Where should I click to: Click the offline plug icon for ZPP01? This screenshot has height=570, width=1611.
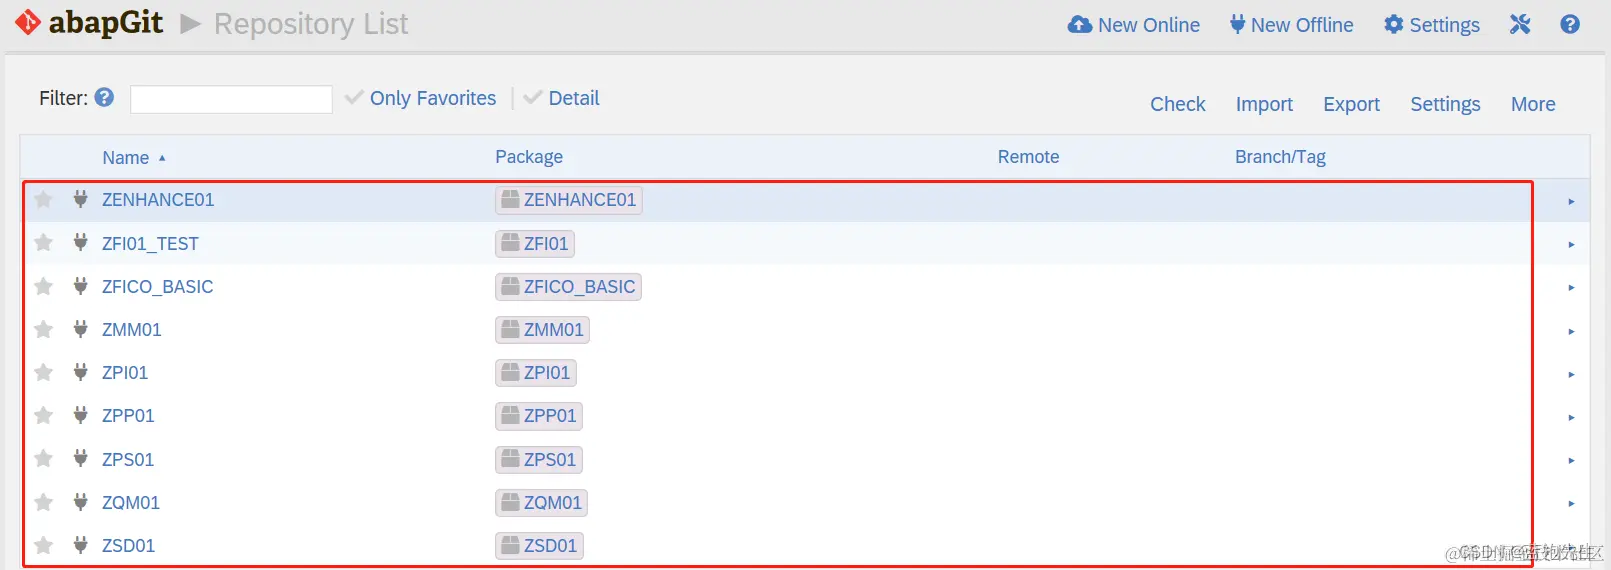click(80, 415)
